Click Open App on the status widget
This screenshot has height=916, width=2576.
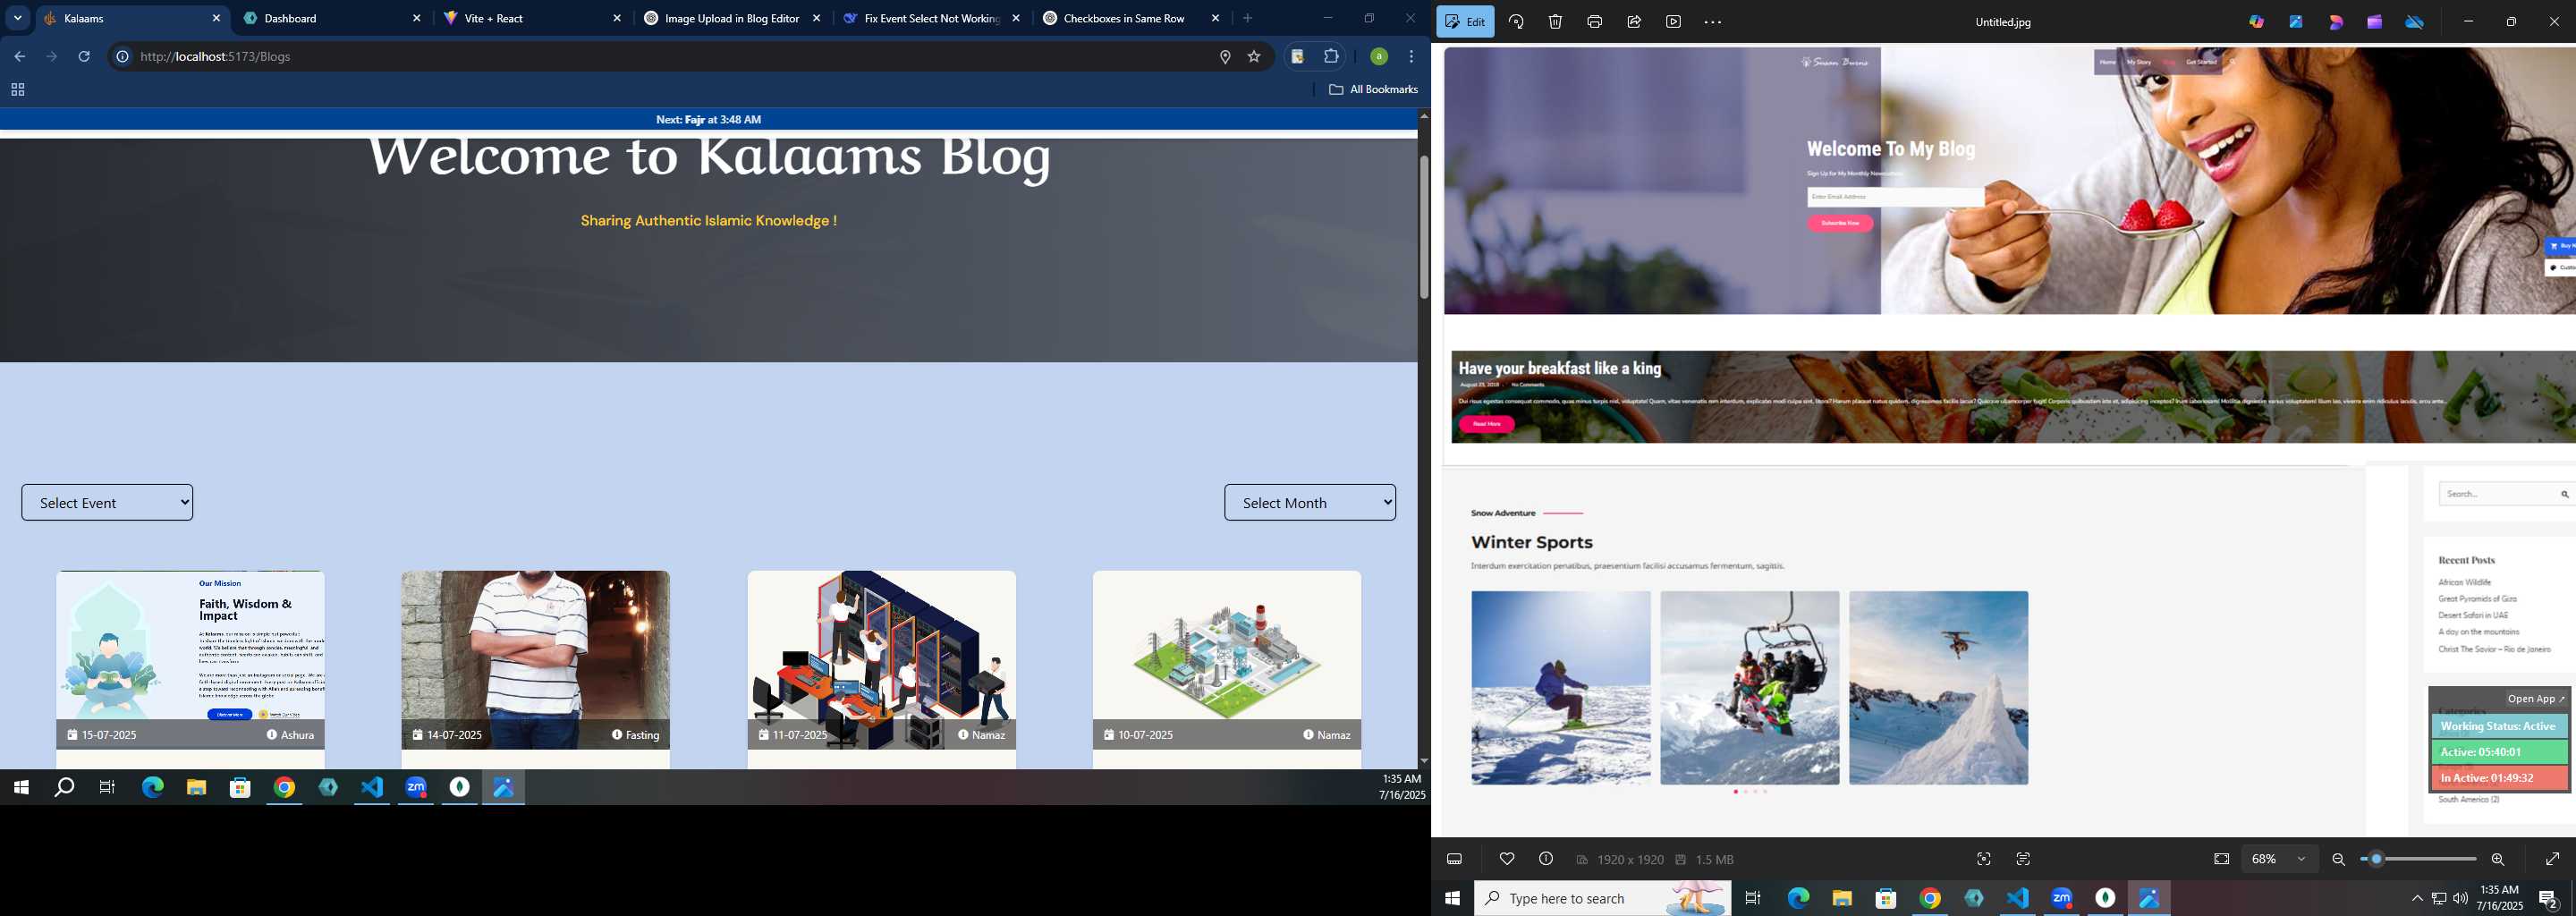tap(2536, 699)
